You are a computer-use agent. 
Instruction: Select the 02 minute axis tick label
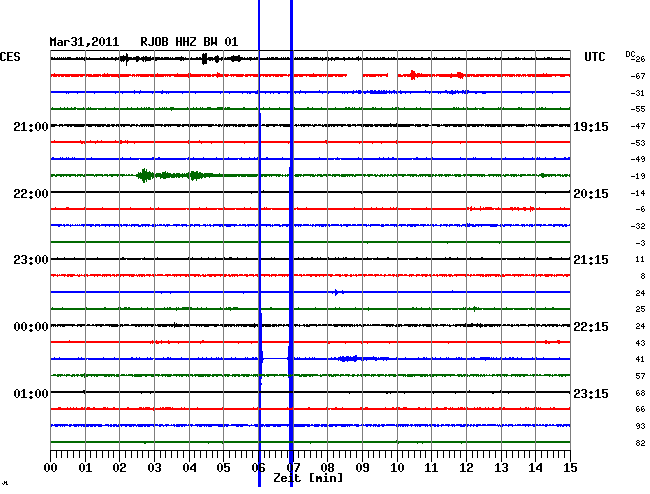(x=119, y=468)
